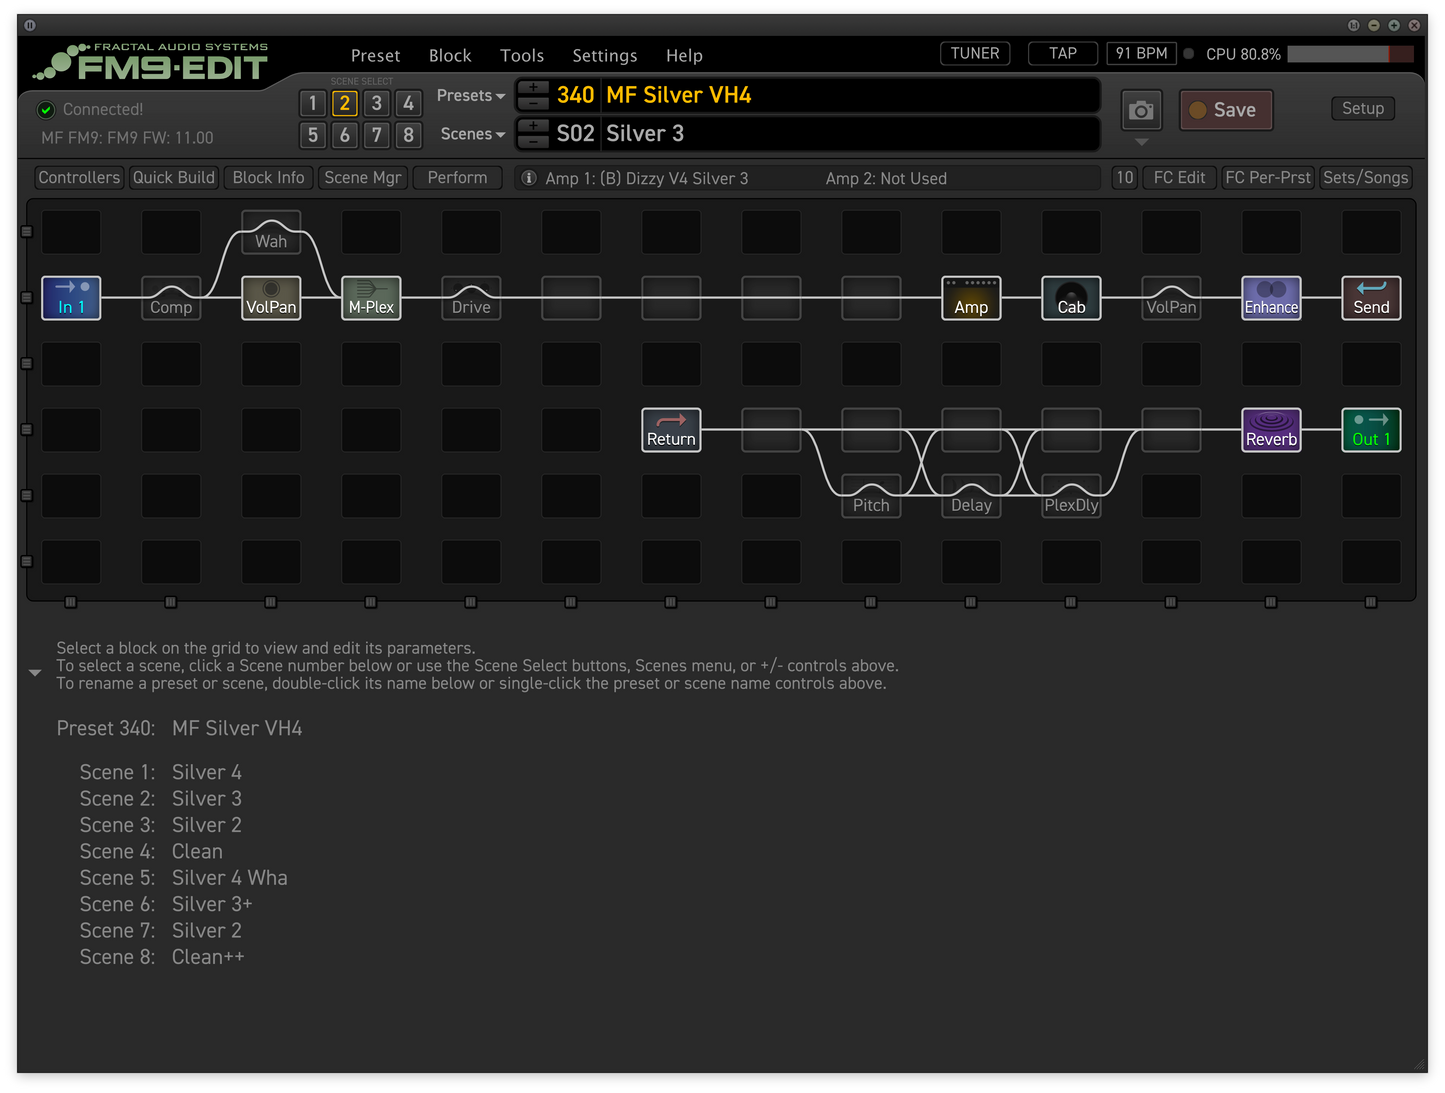
Task: Click the info icon beside Amp 1
Action: (529, 178)
